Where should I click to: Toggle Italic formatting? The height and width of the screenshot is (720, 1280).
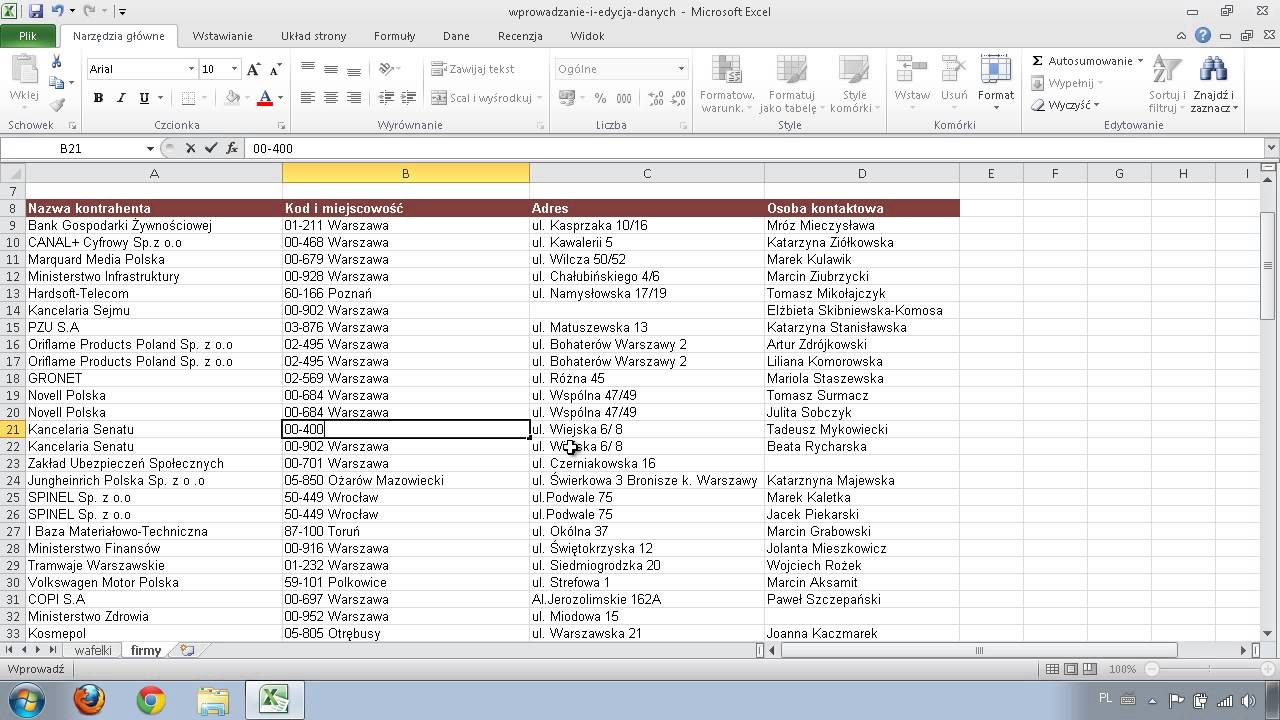[121, 98]
